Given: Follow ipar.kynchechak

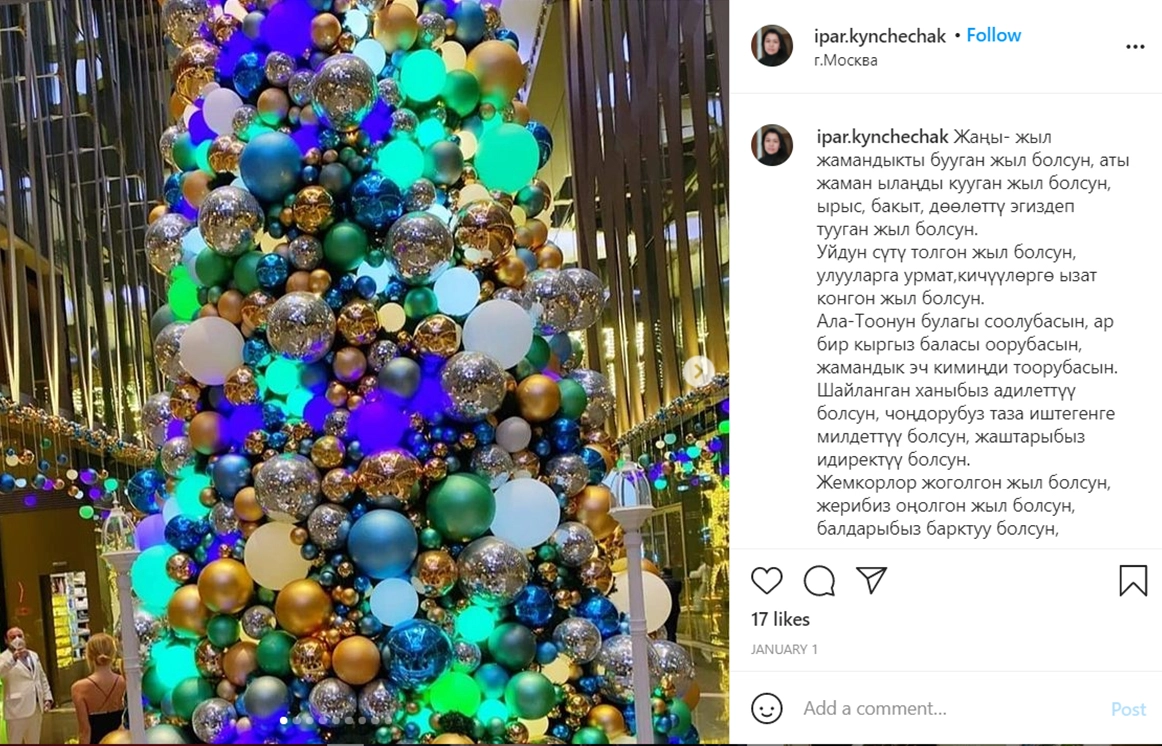Looking at the screenshot, I should click(993, 35).
